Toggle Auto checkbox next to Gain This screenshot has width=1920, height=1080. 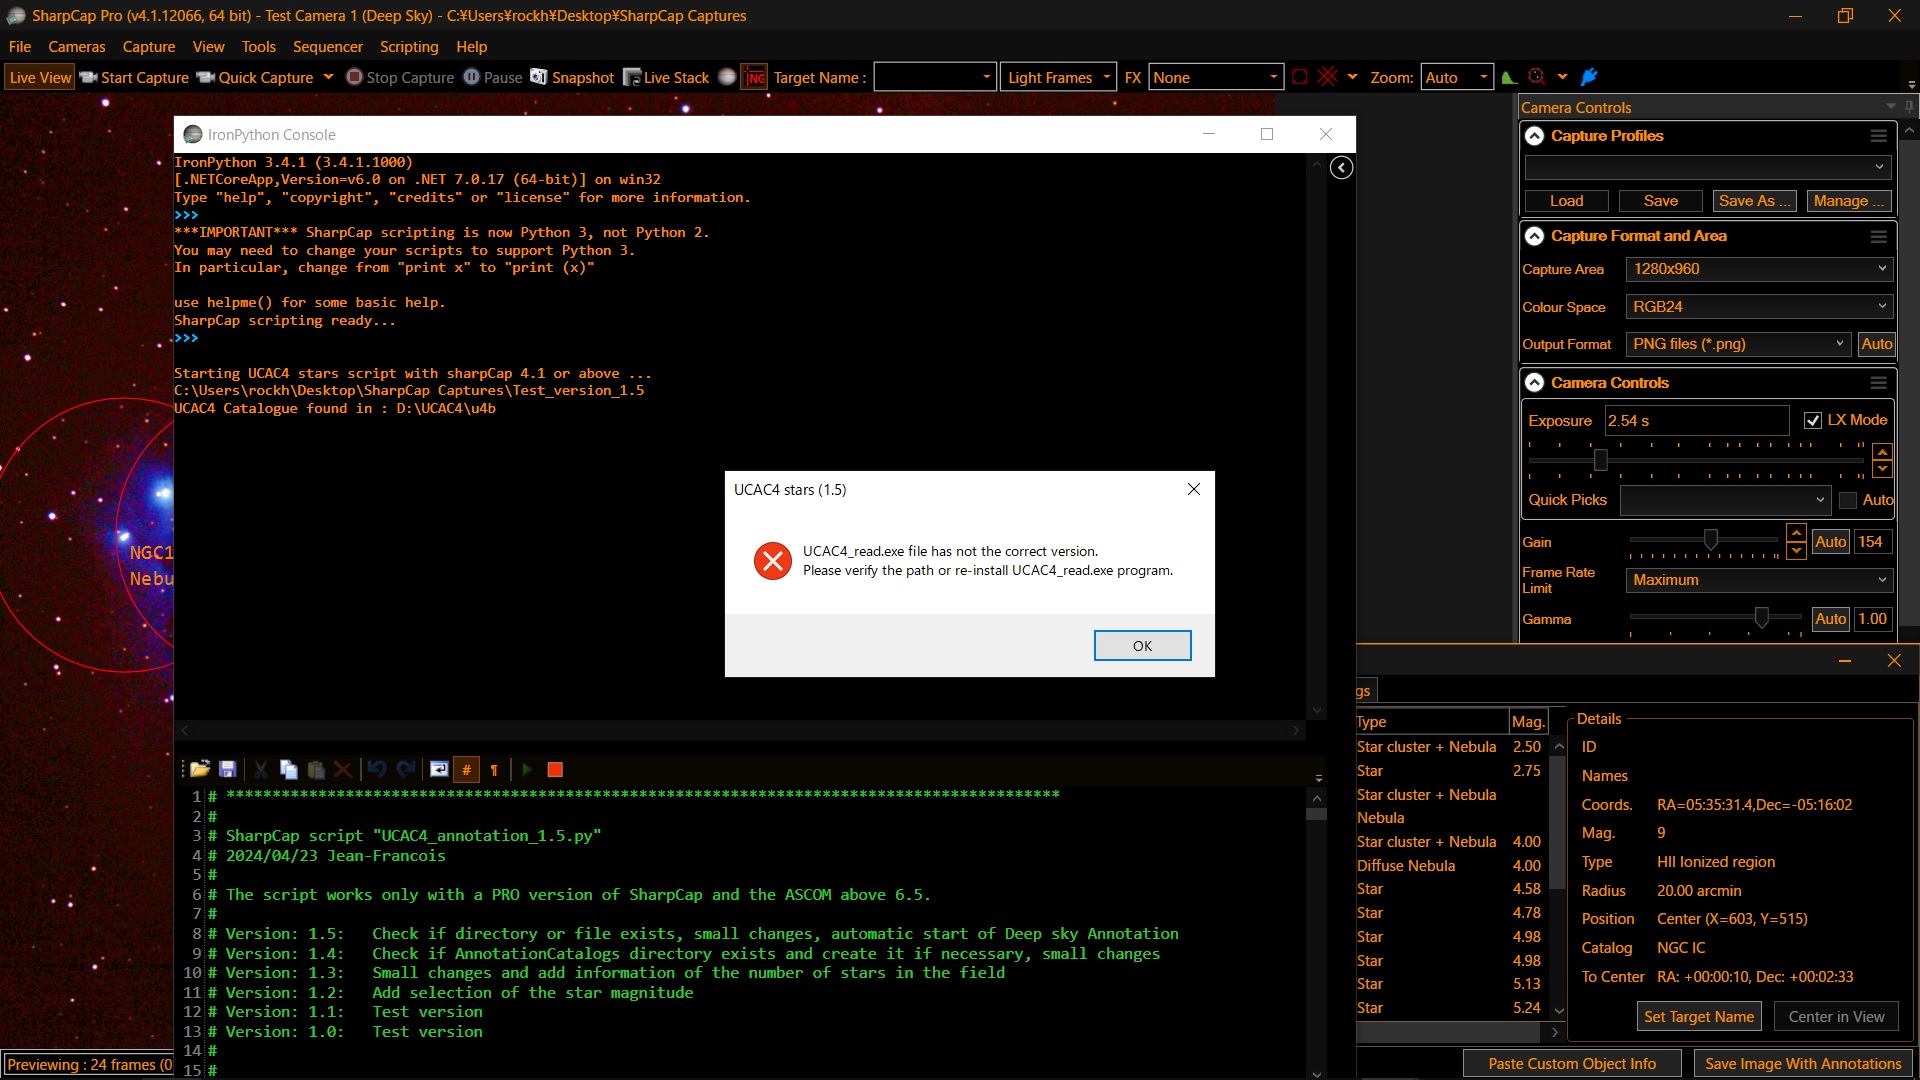tap(1830, 541)
